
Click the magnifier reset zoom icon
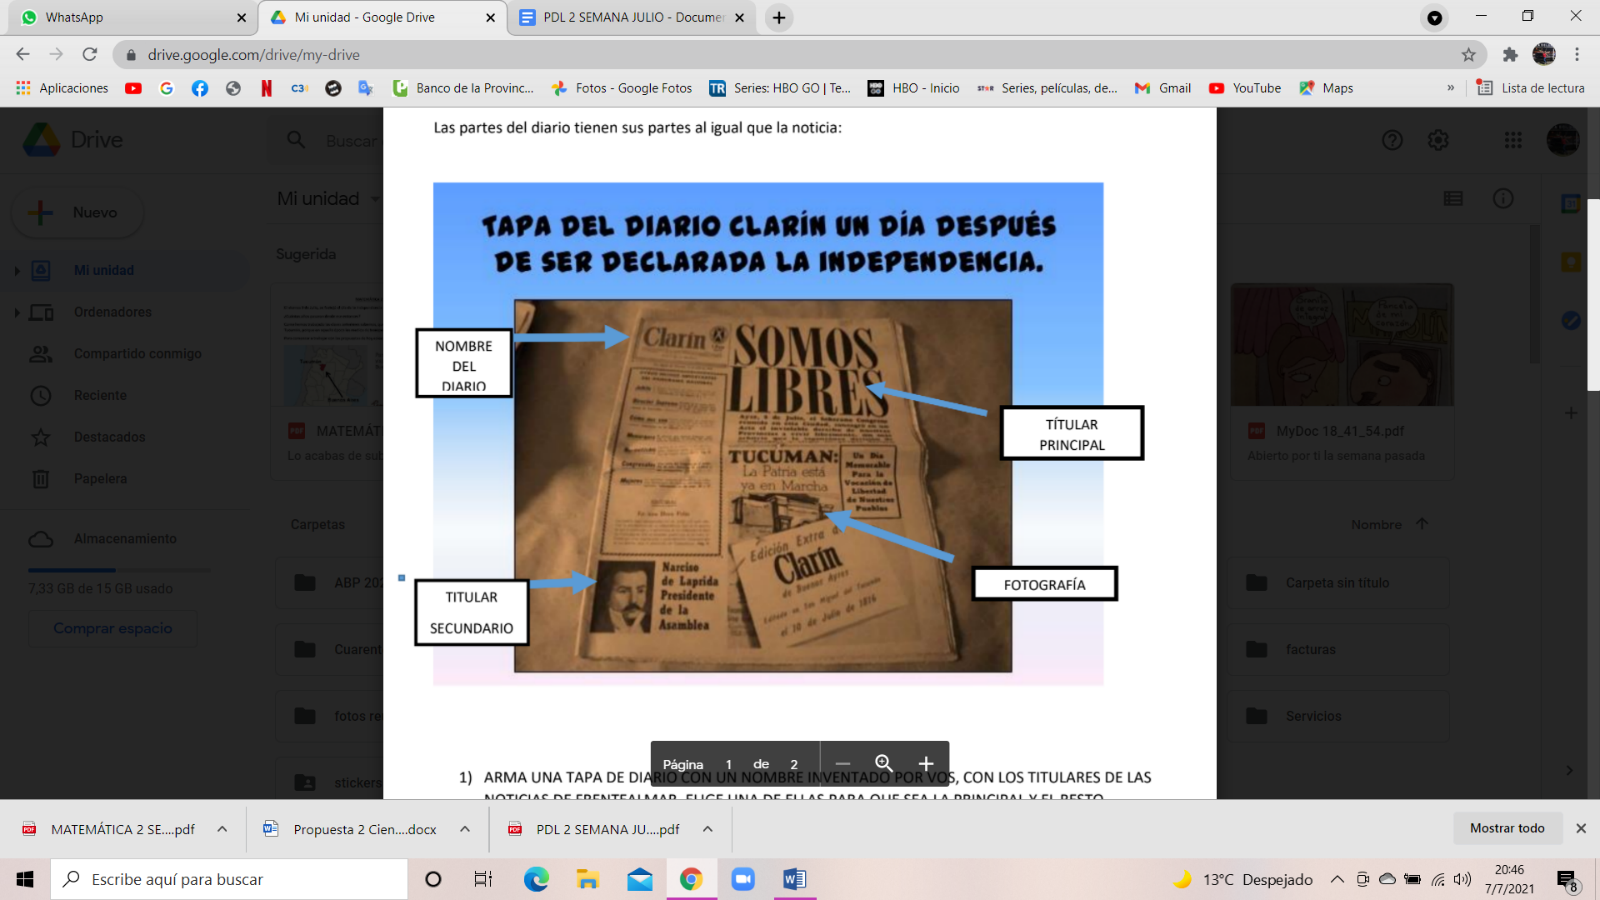884,764
